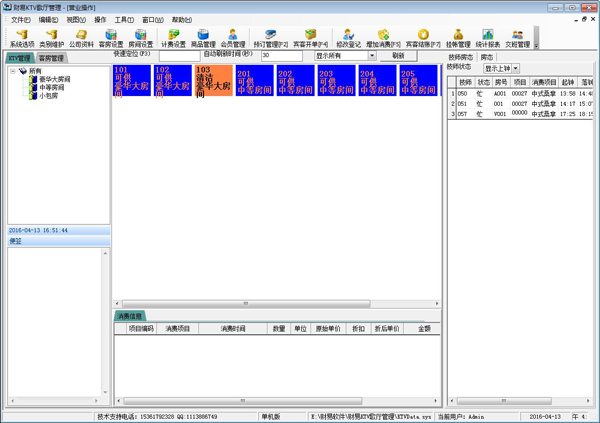Screen dimensions: 600x423
Task: Open the 文件 menu
Action: [21, 20]
